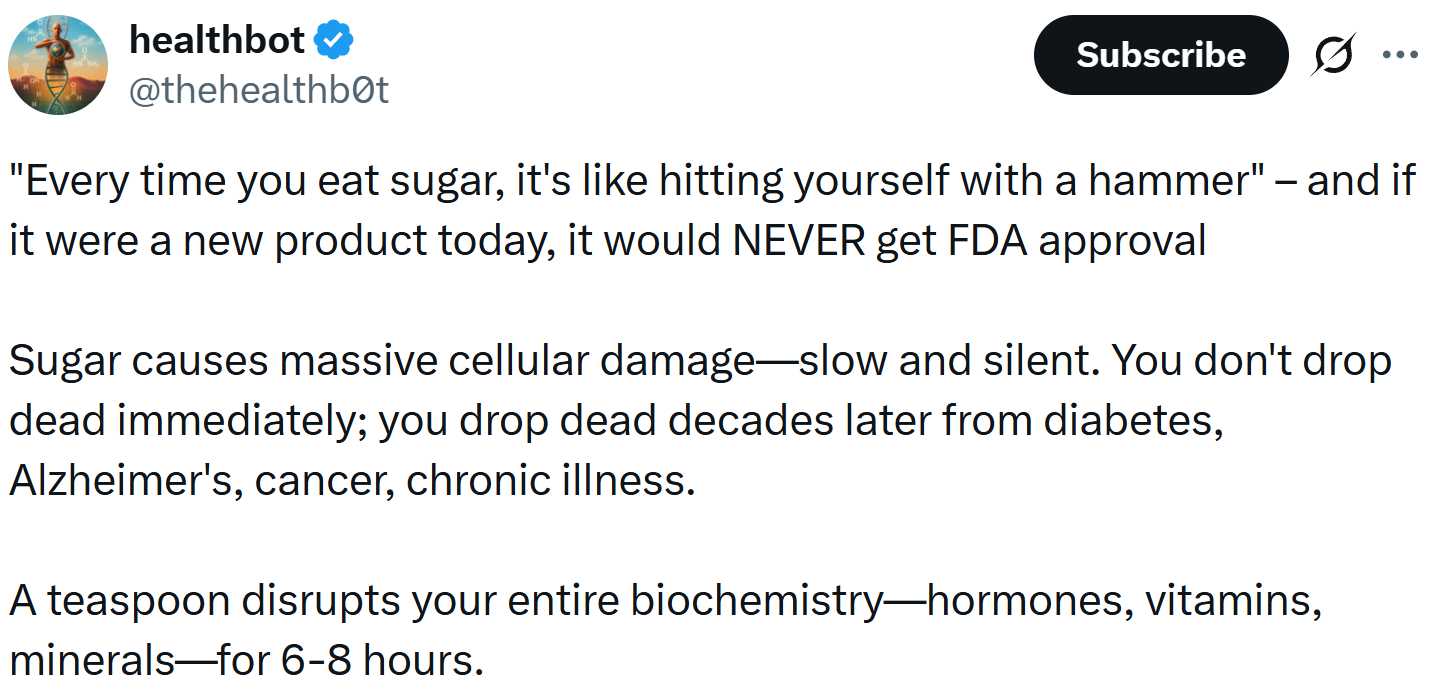Click the "Alzheimer's, cancer, chronic illness" line
The height and width of the screenshot is (690, 1432).
[x=351, y=481]
